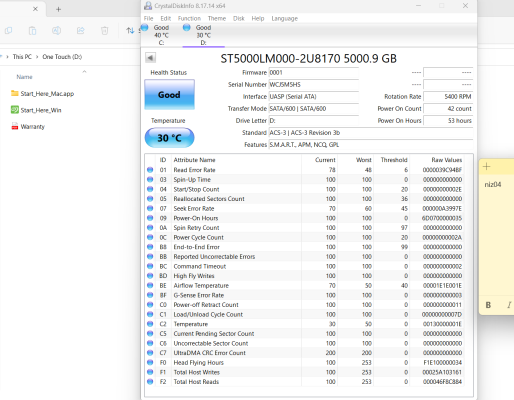The height and width of the screenshot is (400, 514).
Task: Click status icon for Airflow Temperature
Action: tap(150, 285)
